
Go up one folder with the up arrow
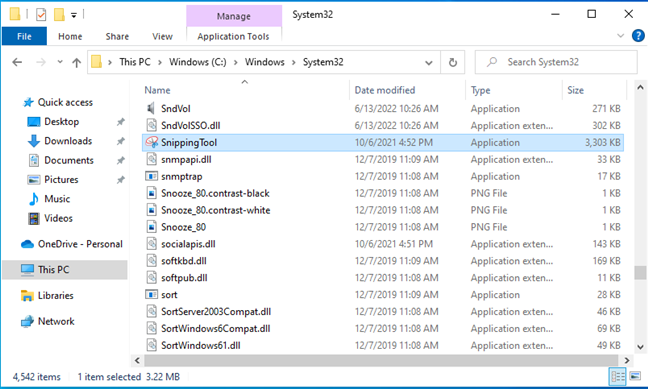76,62
